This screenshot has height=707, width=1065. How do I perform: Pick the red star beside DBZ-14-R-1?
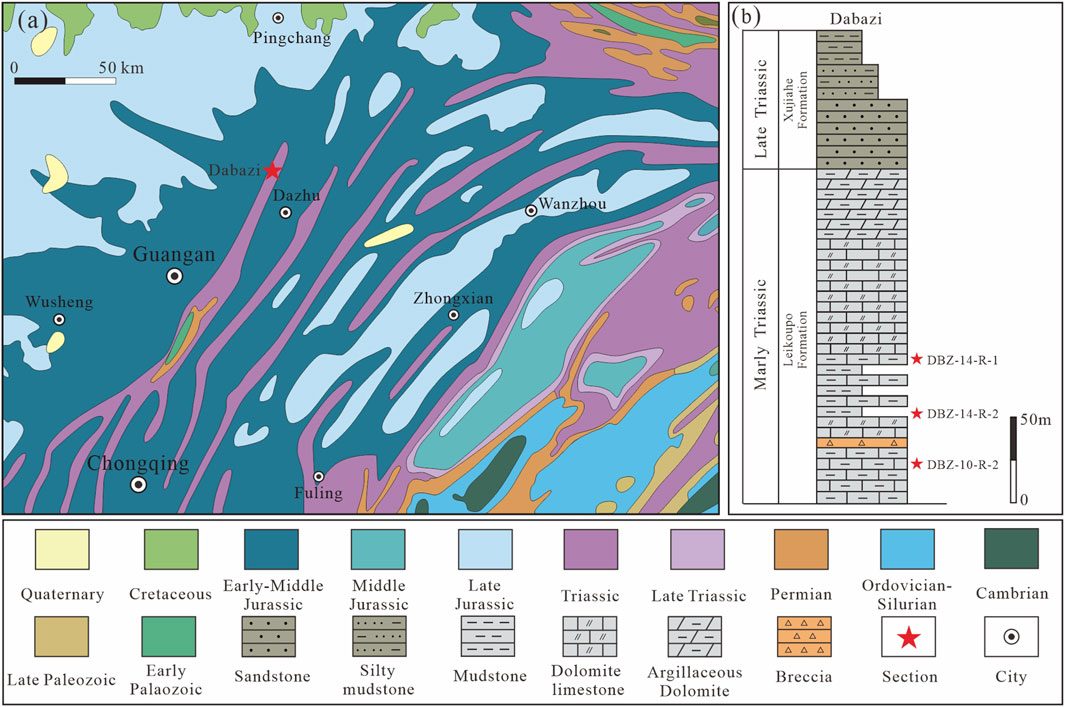(917, 359)
